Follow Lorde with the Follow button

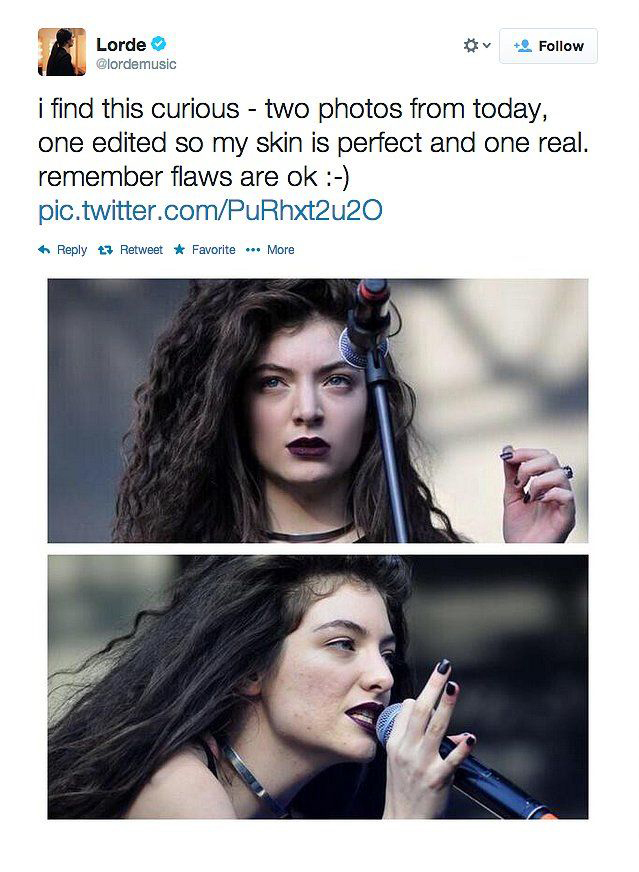click(x=548, y=46)
